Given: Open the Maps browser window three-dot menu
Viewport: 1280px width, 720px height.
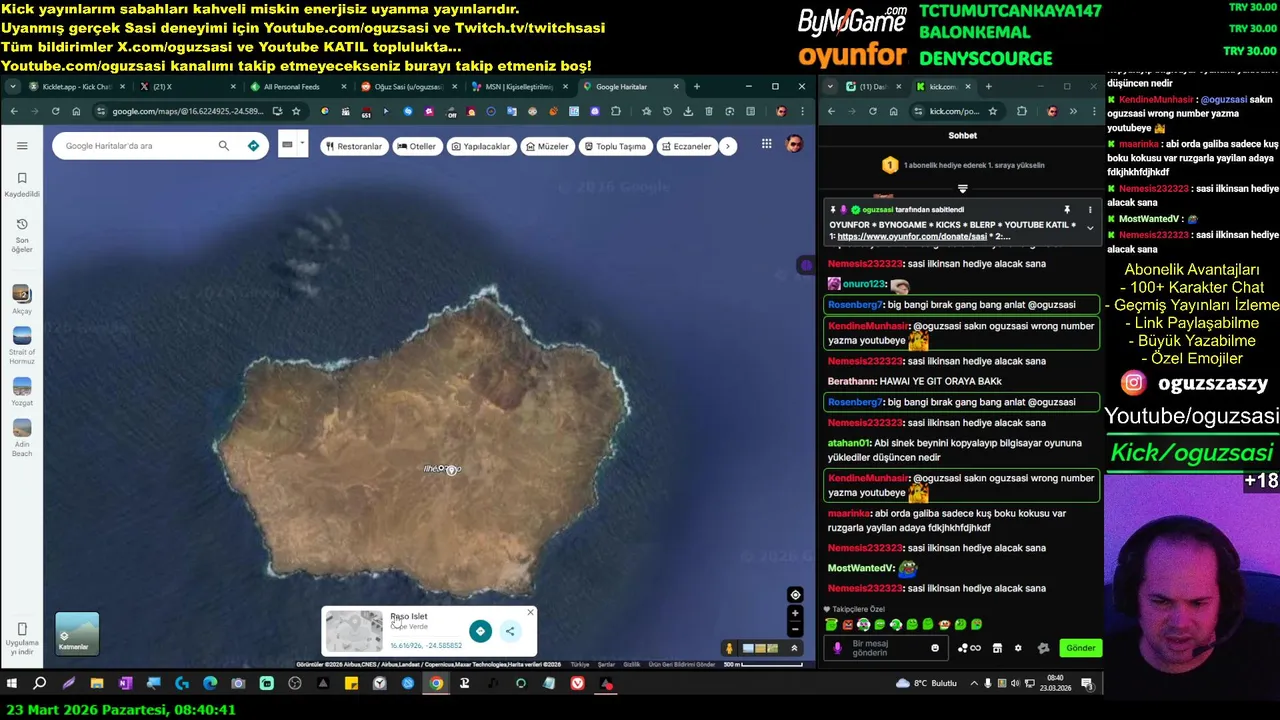Looking at the screenshot, I should point(801,111).
